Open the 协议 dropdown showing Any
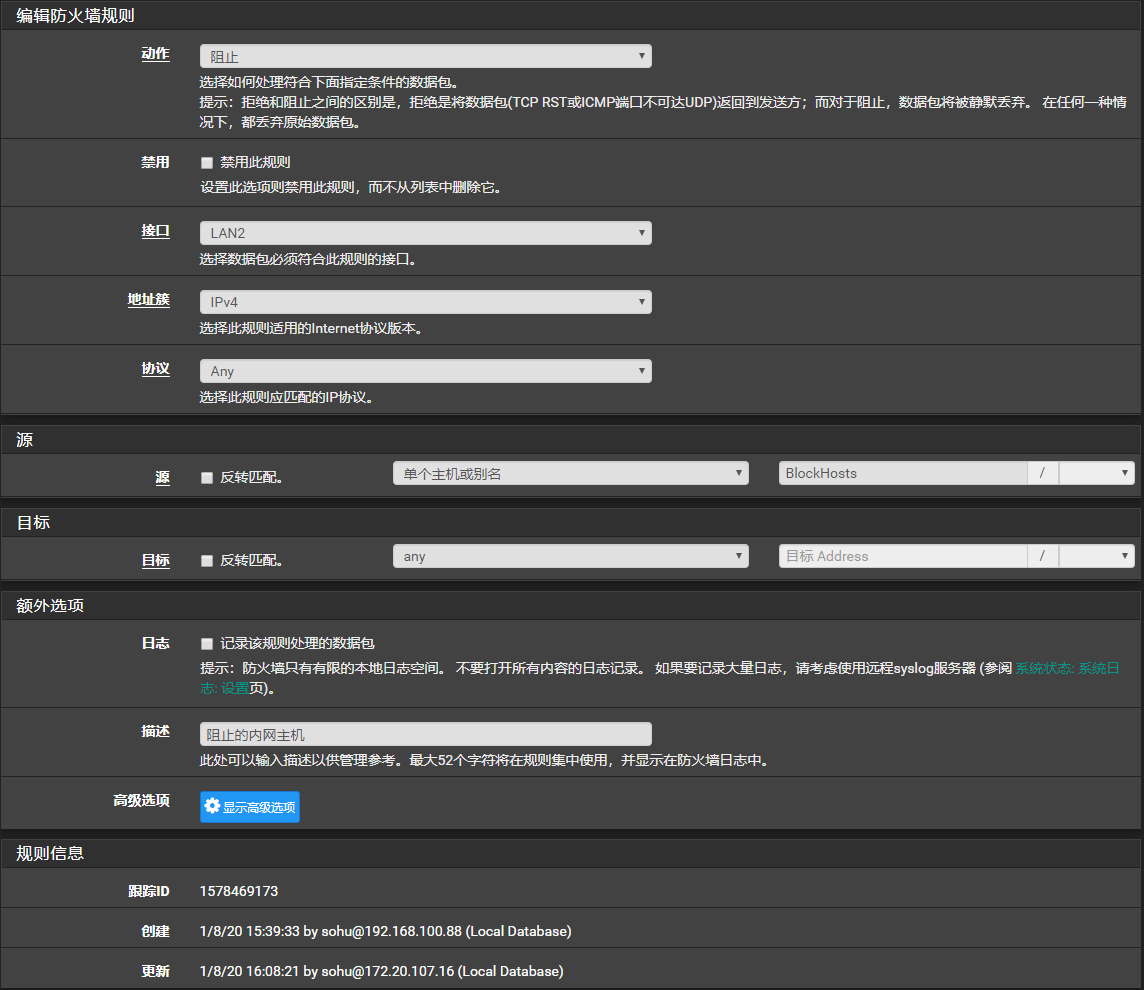The image size is (1144, 990). coord(425,371)
